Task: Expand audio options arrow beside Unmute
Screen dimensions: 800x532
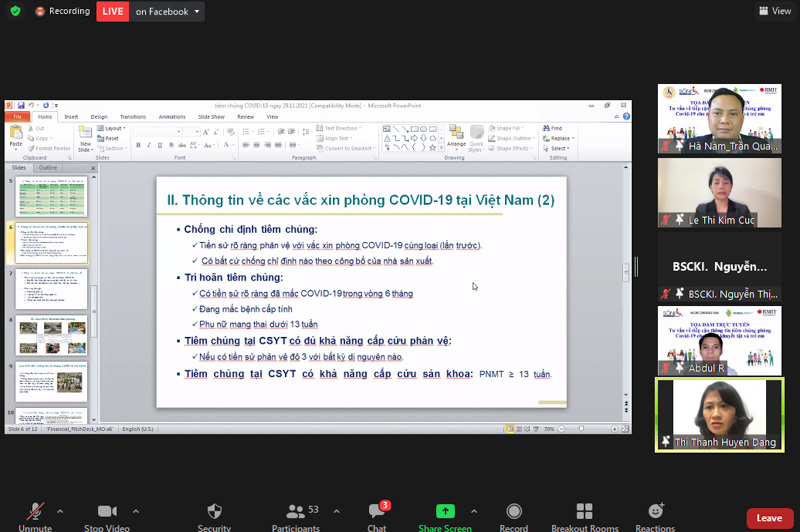Action: 59,510
